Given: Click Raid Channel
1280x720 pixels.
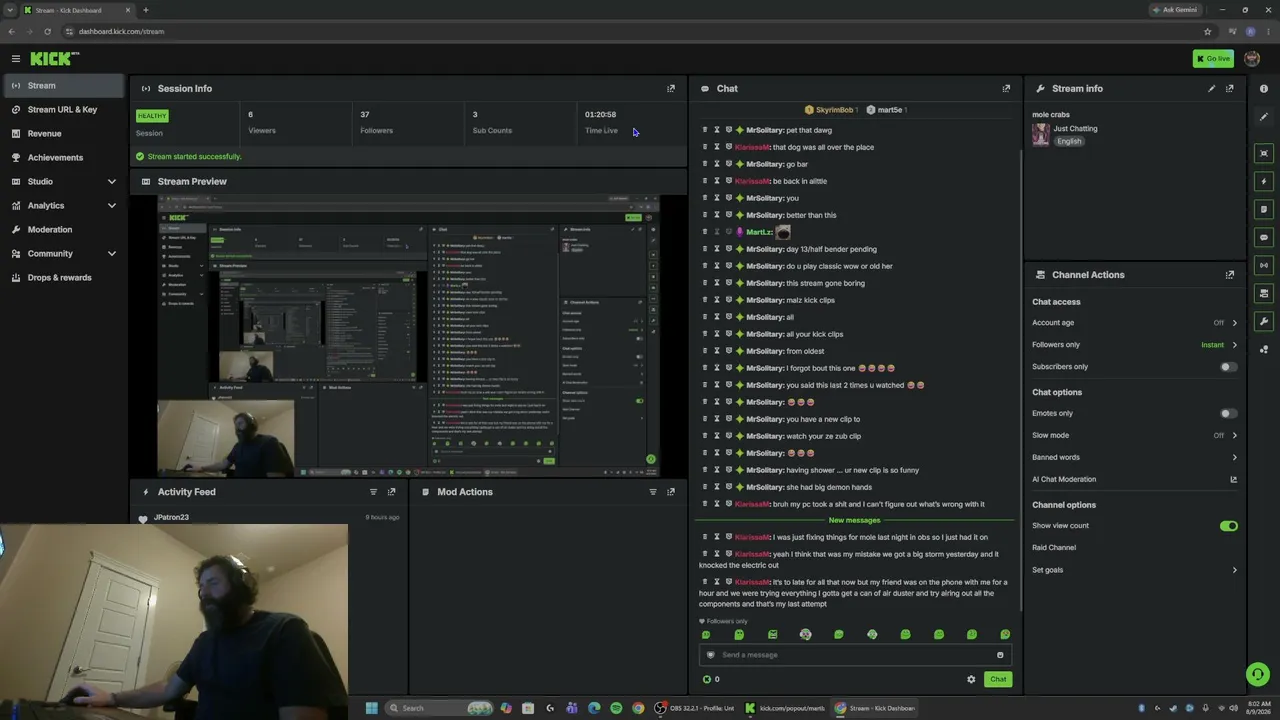Looking at the screenshot, I should 1054,548.
